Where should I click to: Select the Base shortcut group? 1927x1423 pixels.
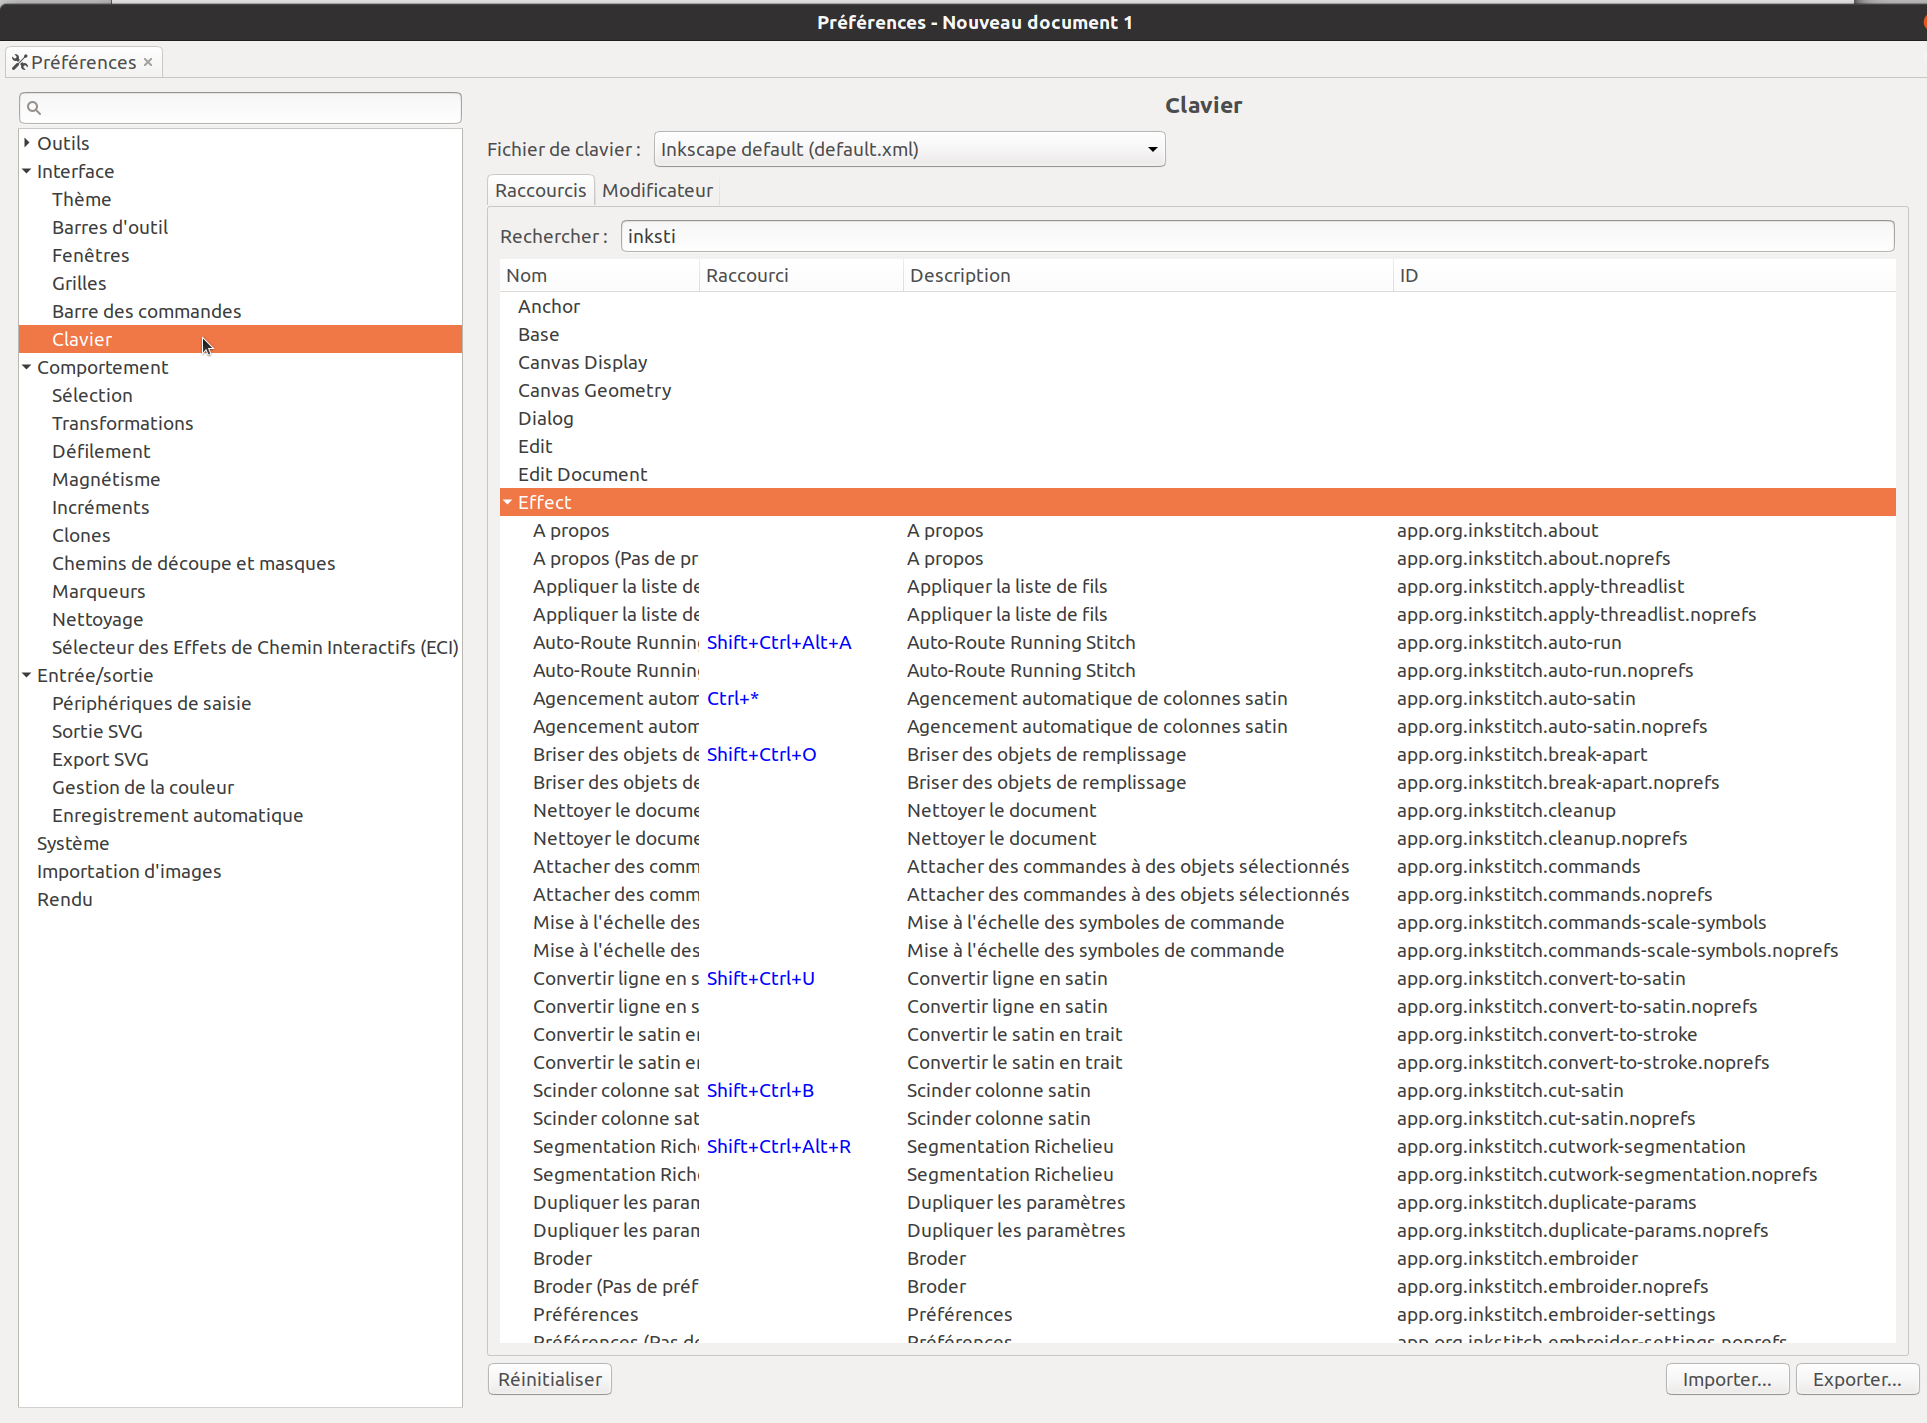(x=538, y=334)
